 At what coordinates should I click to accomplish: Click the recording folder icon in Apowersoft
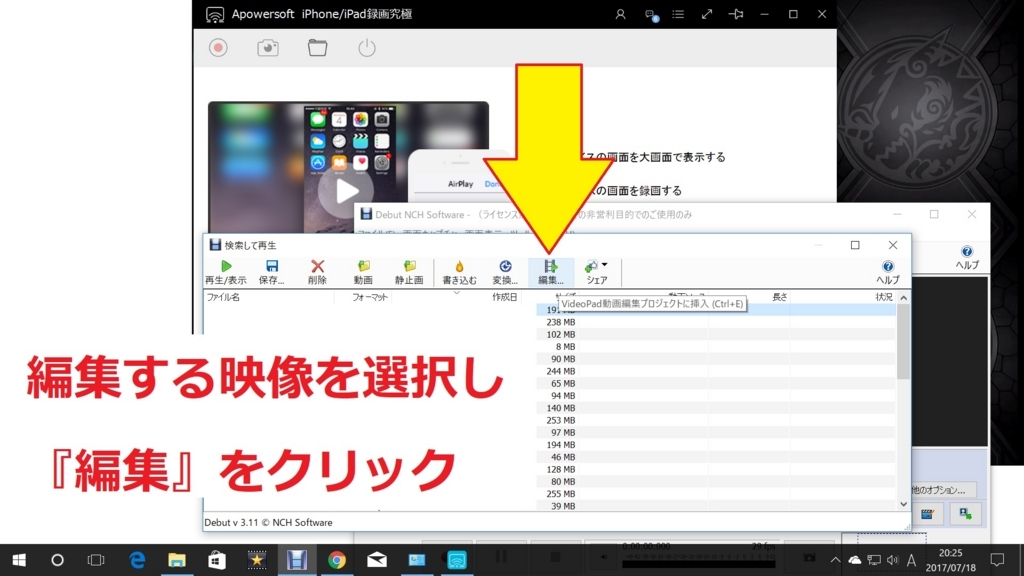click(317, 46)
